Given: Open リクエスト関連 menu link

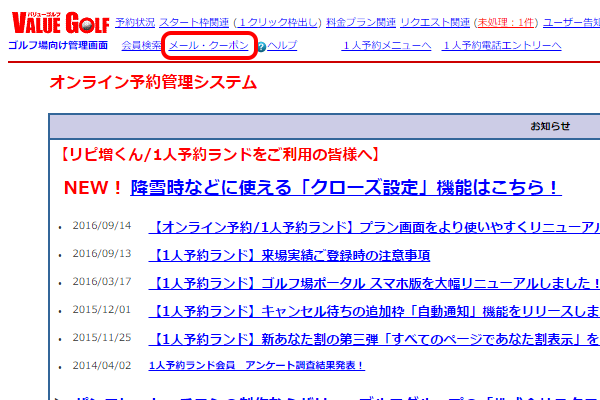Looking at the screenshot, I should 435,23.
